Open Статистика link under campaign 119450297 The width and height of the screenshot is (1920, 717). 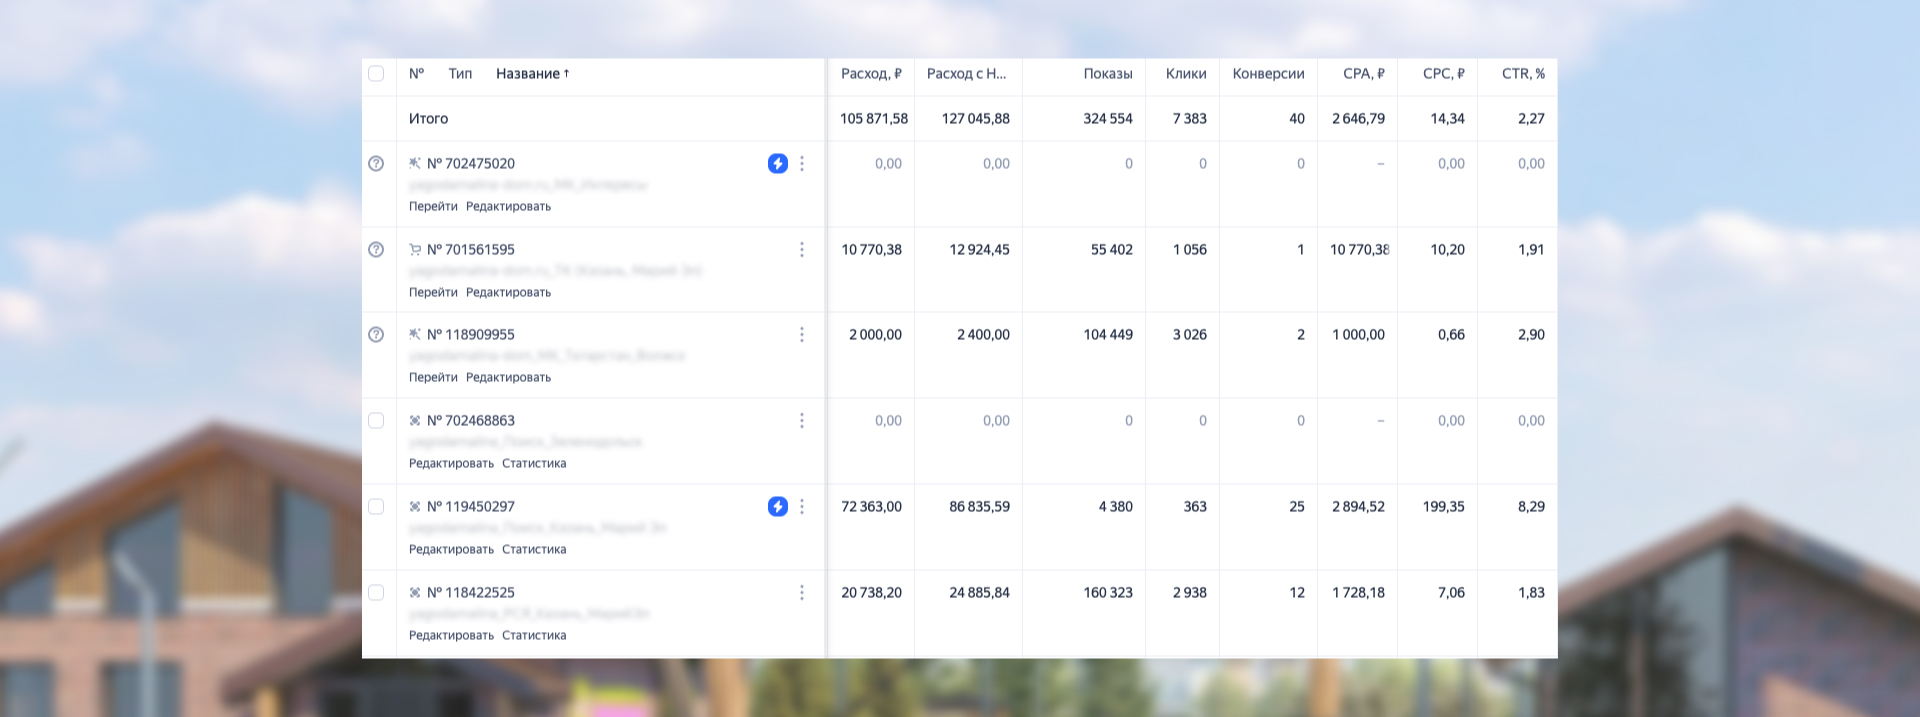tap(534, 550)
